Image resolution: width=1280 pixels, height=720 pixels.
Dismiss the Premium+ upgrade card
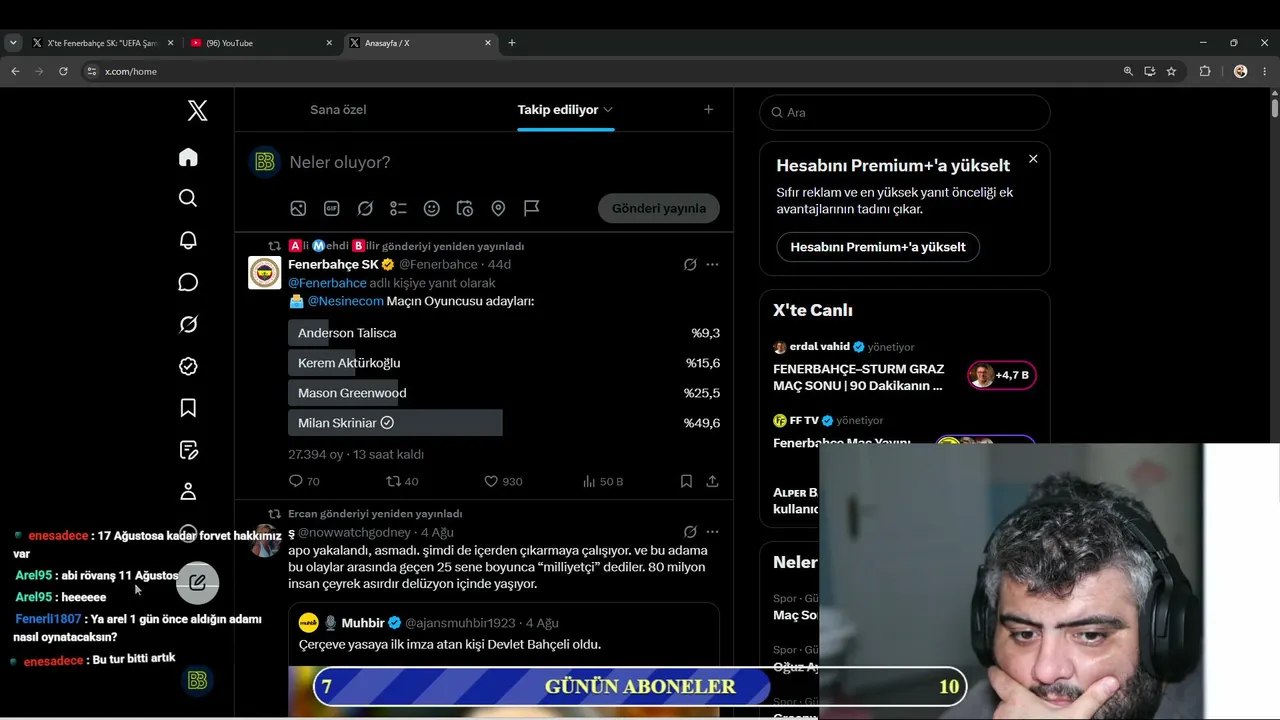click(x=1033, y=159)
